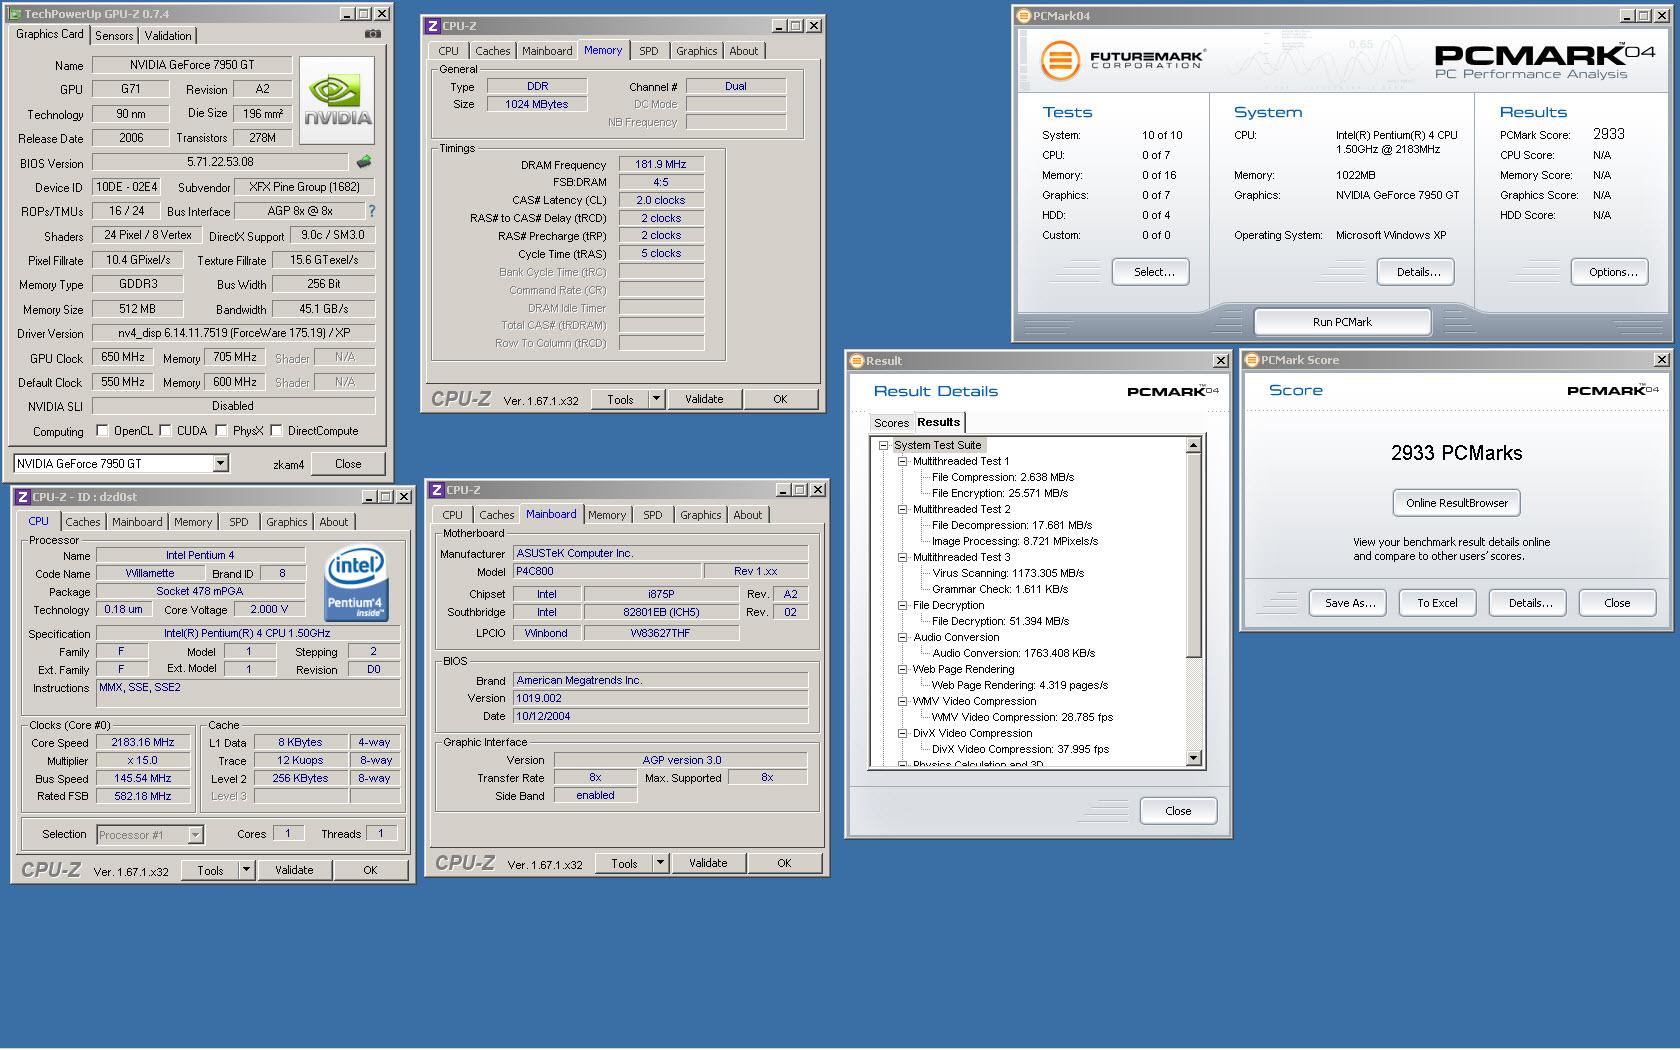Click the Close button in Result window
Image resolution: width=1680 pixels, height=1050 pixels.
point(1178,811)
